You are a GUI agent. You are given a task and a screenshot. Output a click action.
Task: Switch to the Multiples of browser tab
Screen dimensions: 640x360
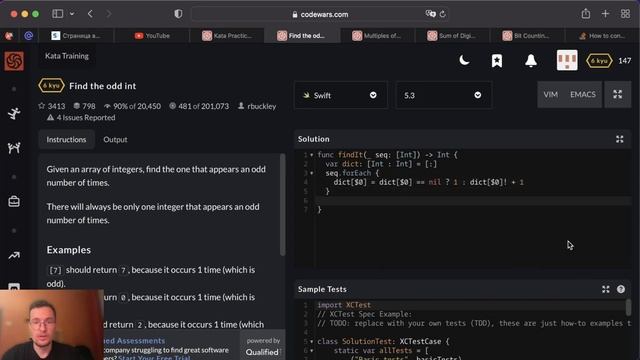click(377, 36)
